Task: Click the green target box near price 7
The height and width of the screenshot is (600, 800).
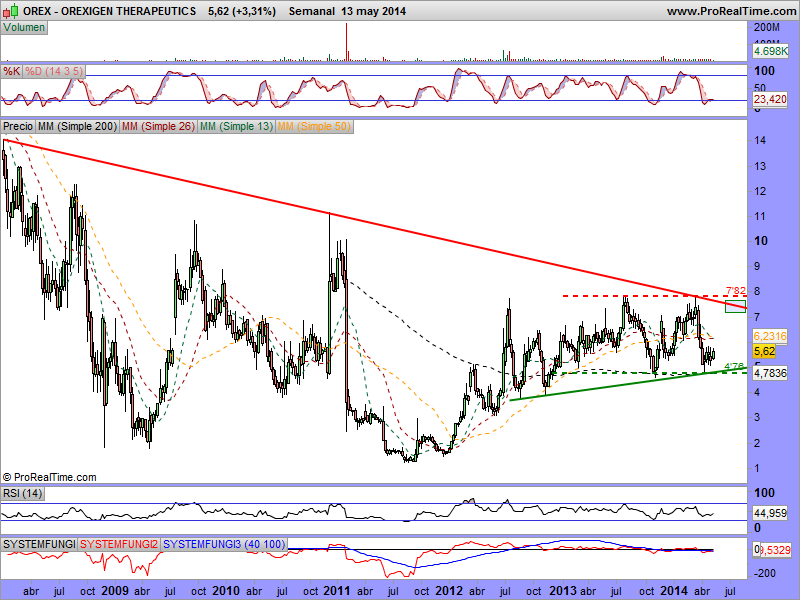Action: pyautogui.click(x=735, y=307)
